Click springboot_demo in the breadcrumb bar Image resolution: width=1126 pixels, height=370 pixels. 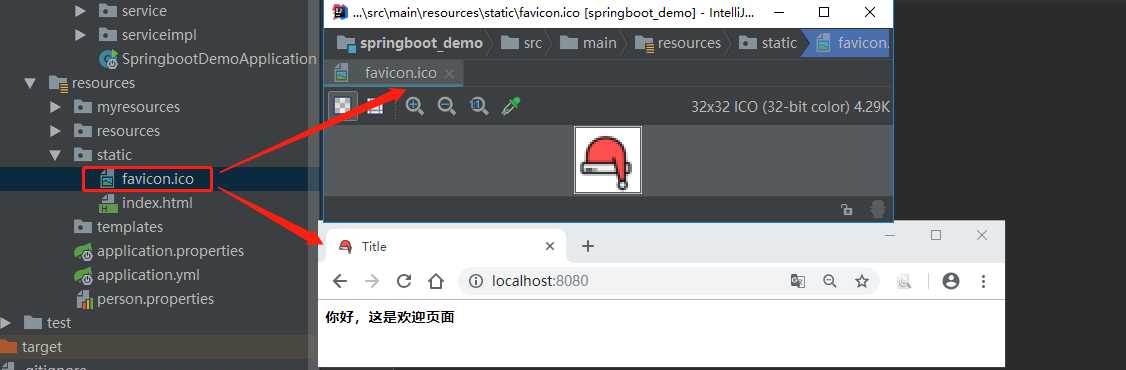411,43
